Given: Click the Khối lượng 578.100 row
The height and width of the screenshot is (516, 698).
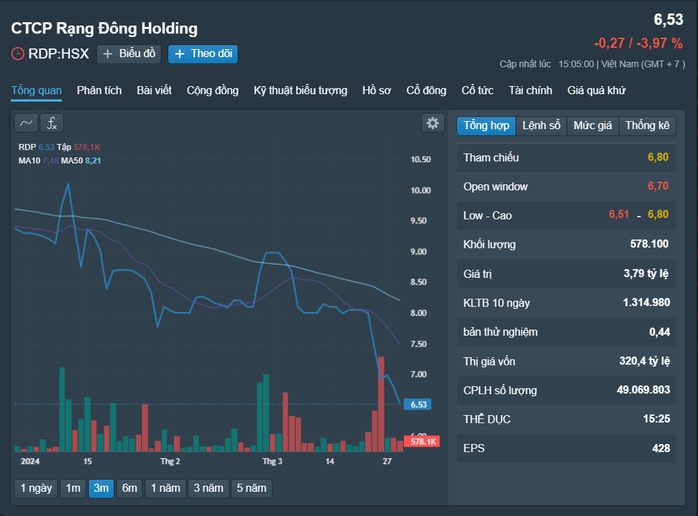Looking at the screenshot, I should coord(566,244).
